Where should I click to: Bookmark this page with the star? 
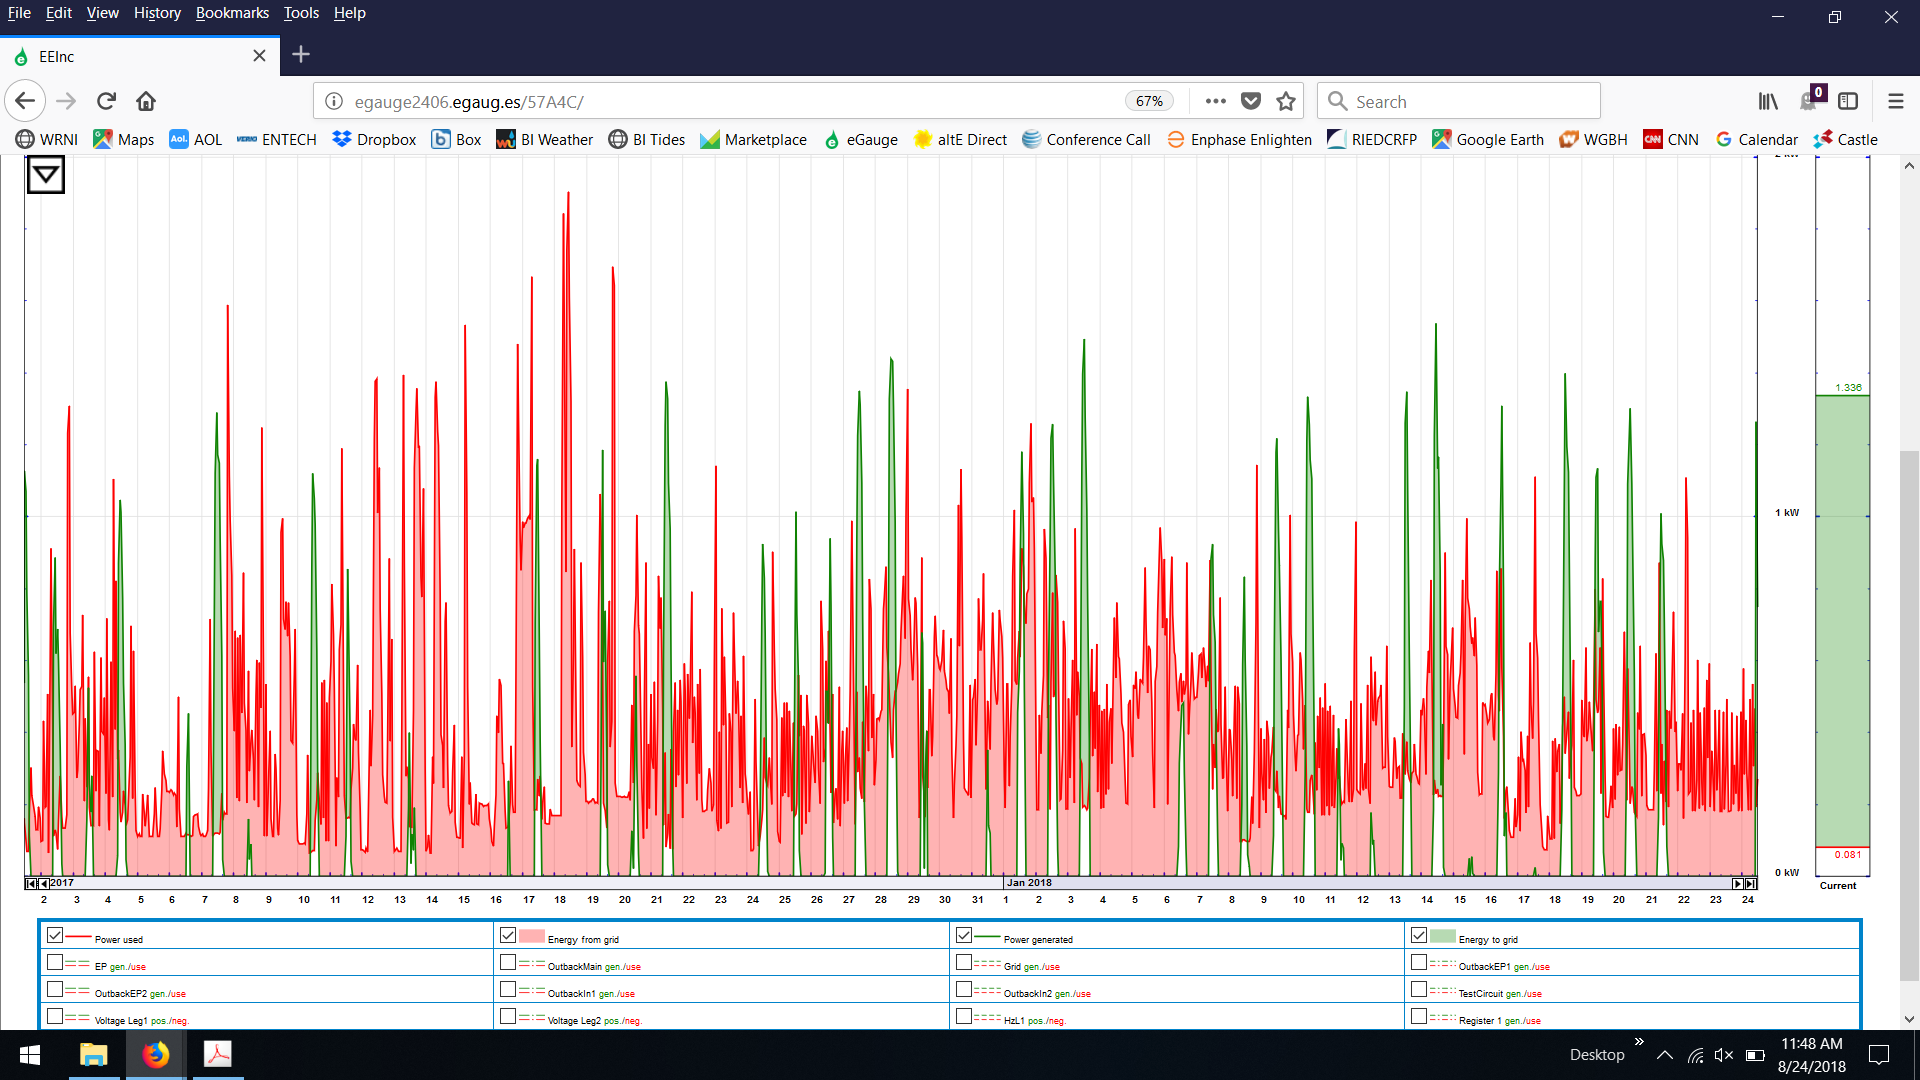click(x=1286, y=101)
